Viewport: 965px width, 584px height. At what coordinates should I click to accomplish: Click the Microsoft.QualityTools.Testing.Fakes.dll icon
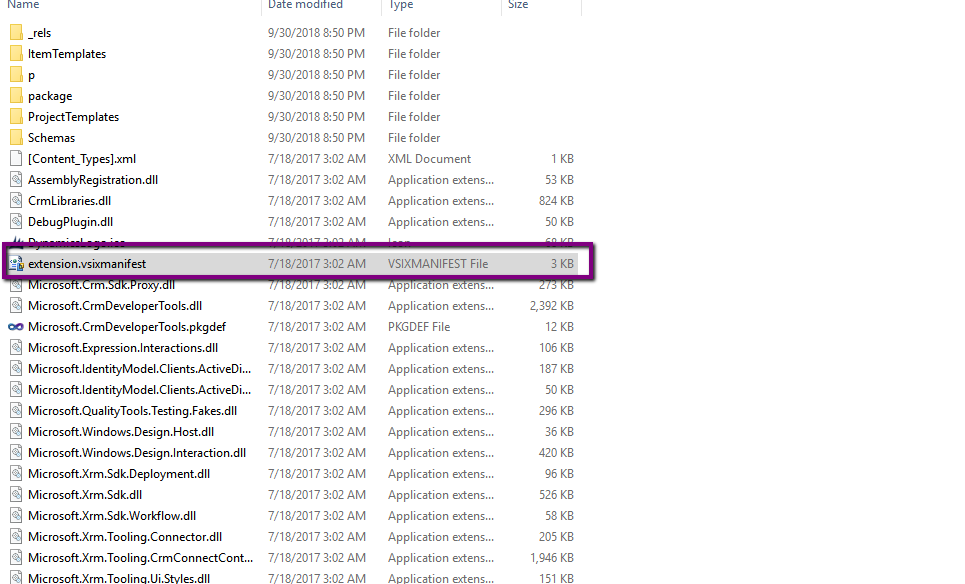(16, 410)
